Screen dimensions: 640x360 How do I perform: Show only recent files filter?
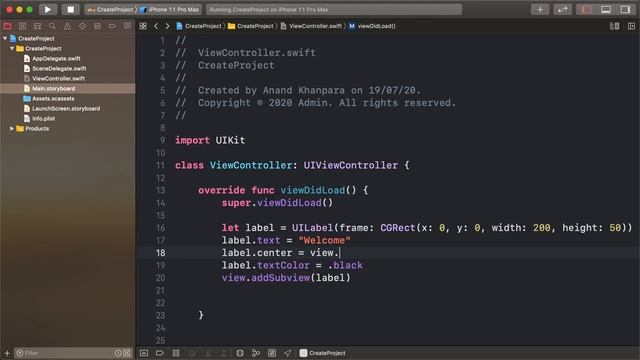click(118, 353)
